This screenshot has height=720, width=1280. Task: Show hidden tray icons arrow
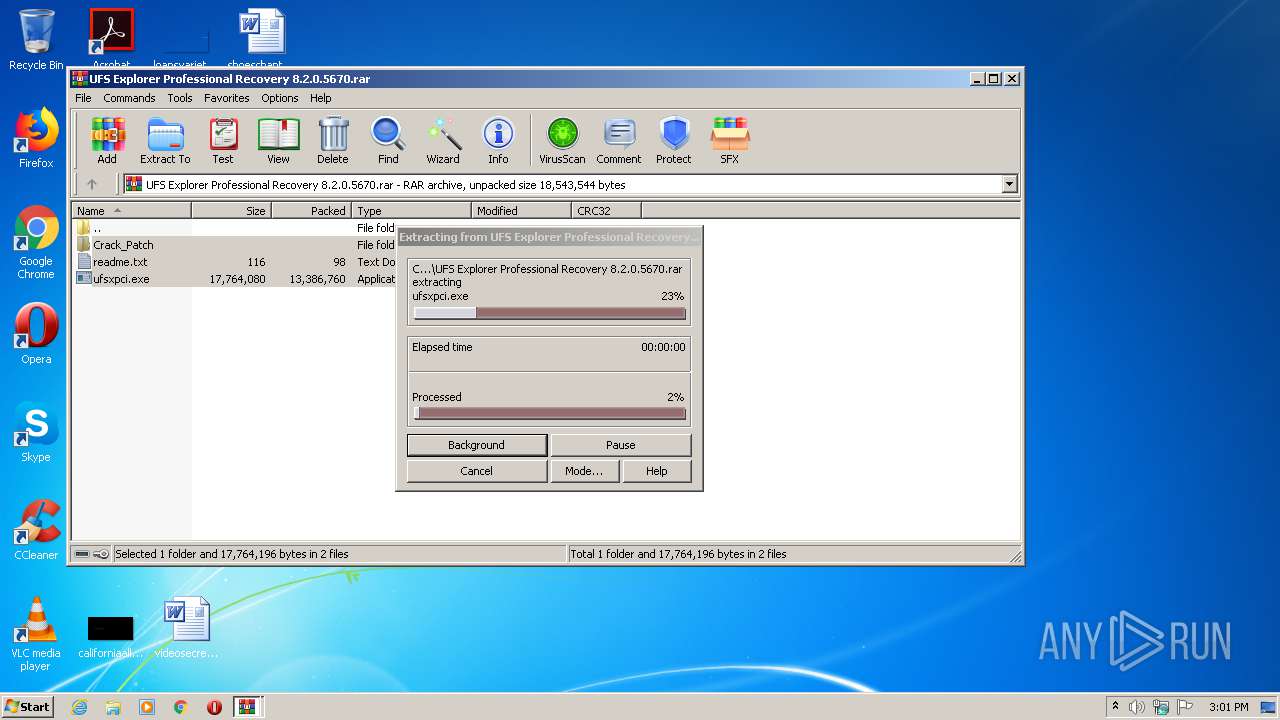pos(1115,707)
